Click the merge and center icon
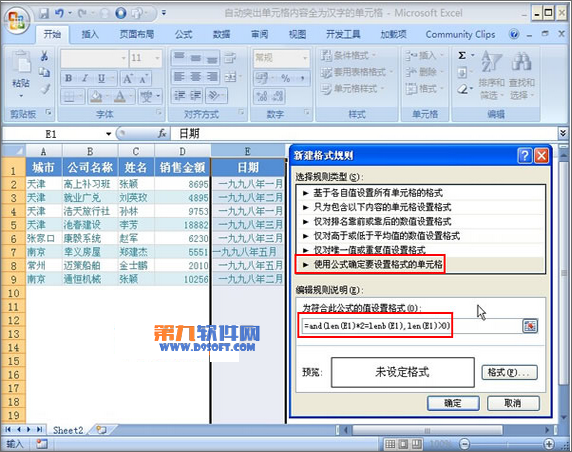Viewport: 572px width, 452px height. tap(230, 77)
